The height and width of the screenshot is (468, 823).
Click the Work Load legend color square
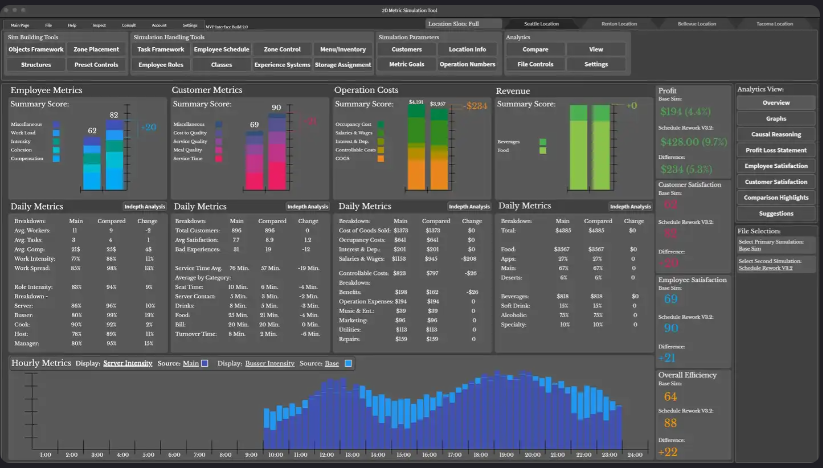(57, 132)
